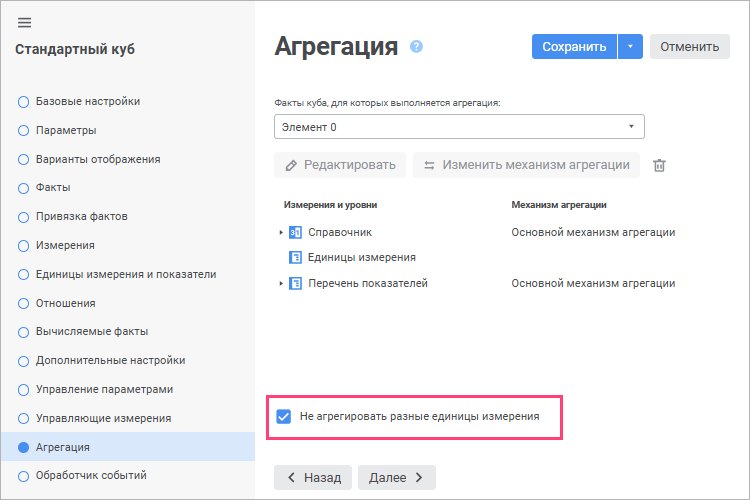750x500 pixels.
Task: Click the Отменить button
Action: click(x=689, y=46)
